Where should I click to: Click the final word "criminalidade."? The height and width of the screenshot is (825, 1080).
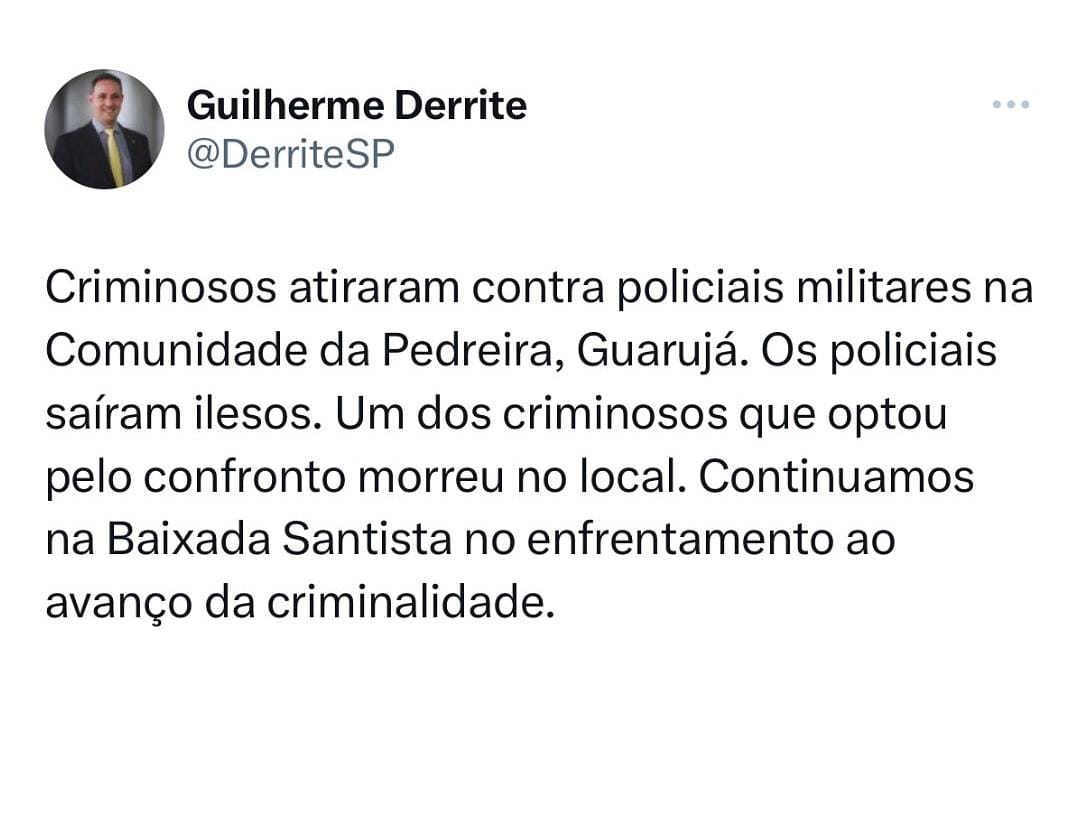point(411,603)
